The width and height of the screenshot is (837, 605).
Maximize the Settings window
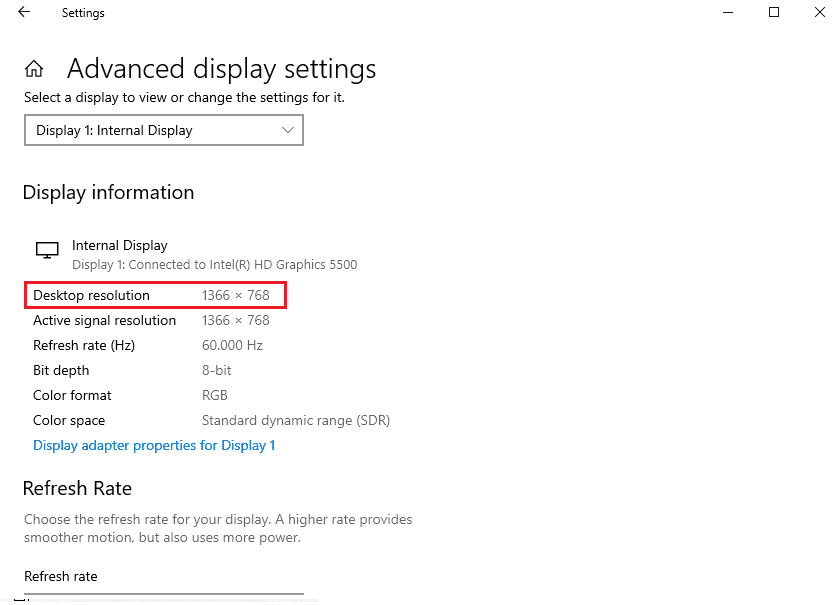click(x=773, y=12)
